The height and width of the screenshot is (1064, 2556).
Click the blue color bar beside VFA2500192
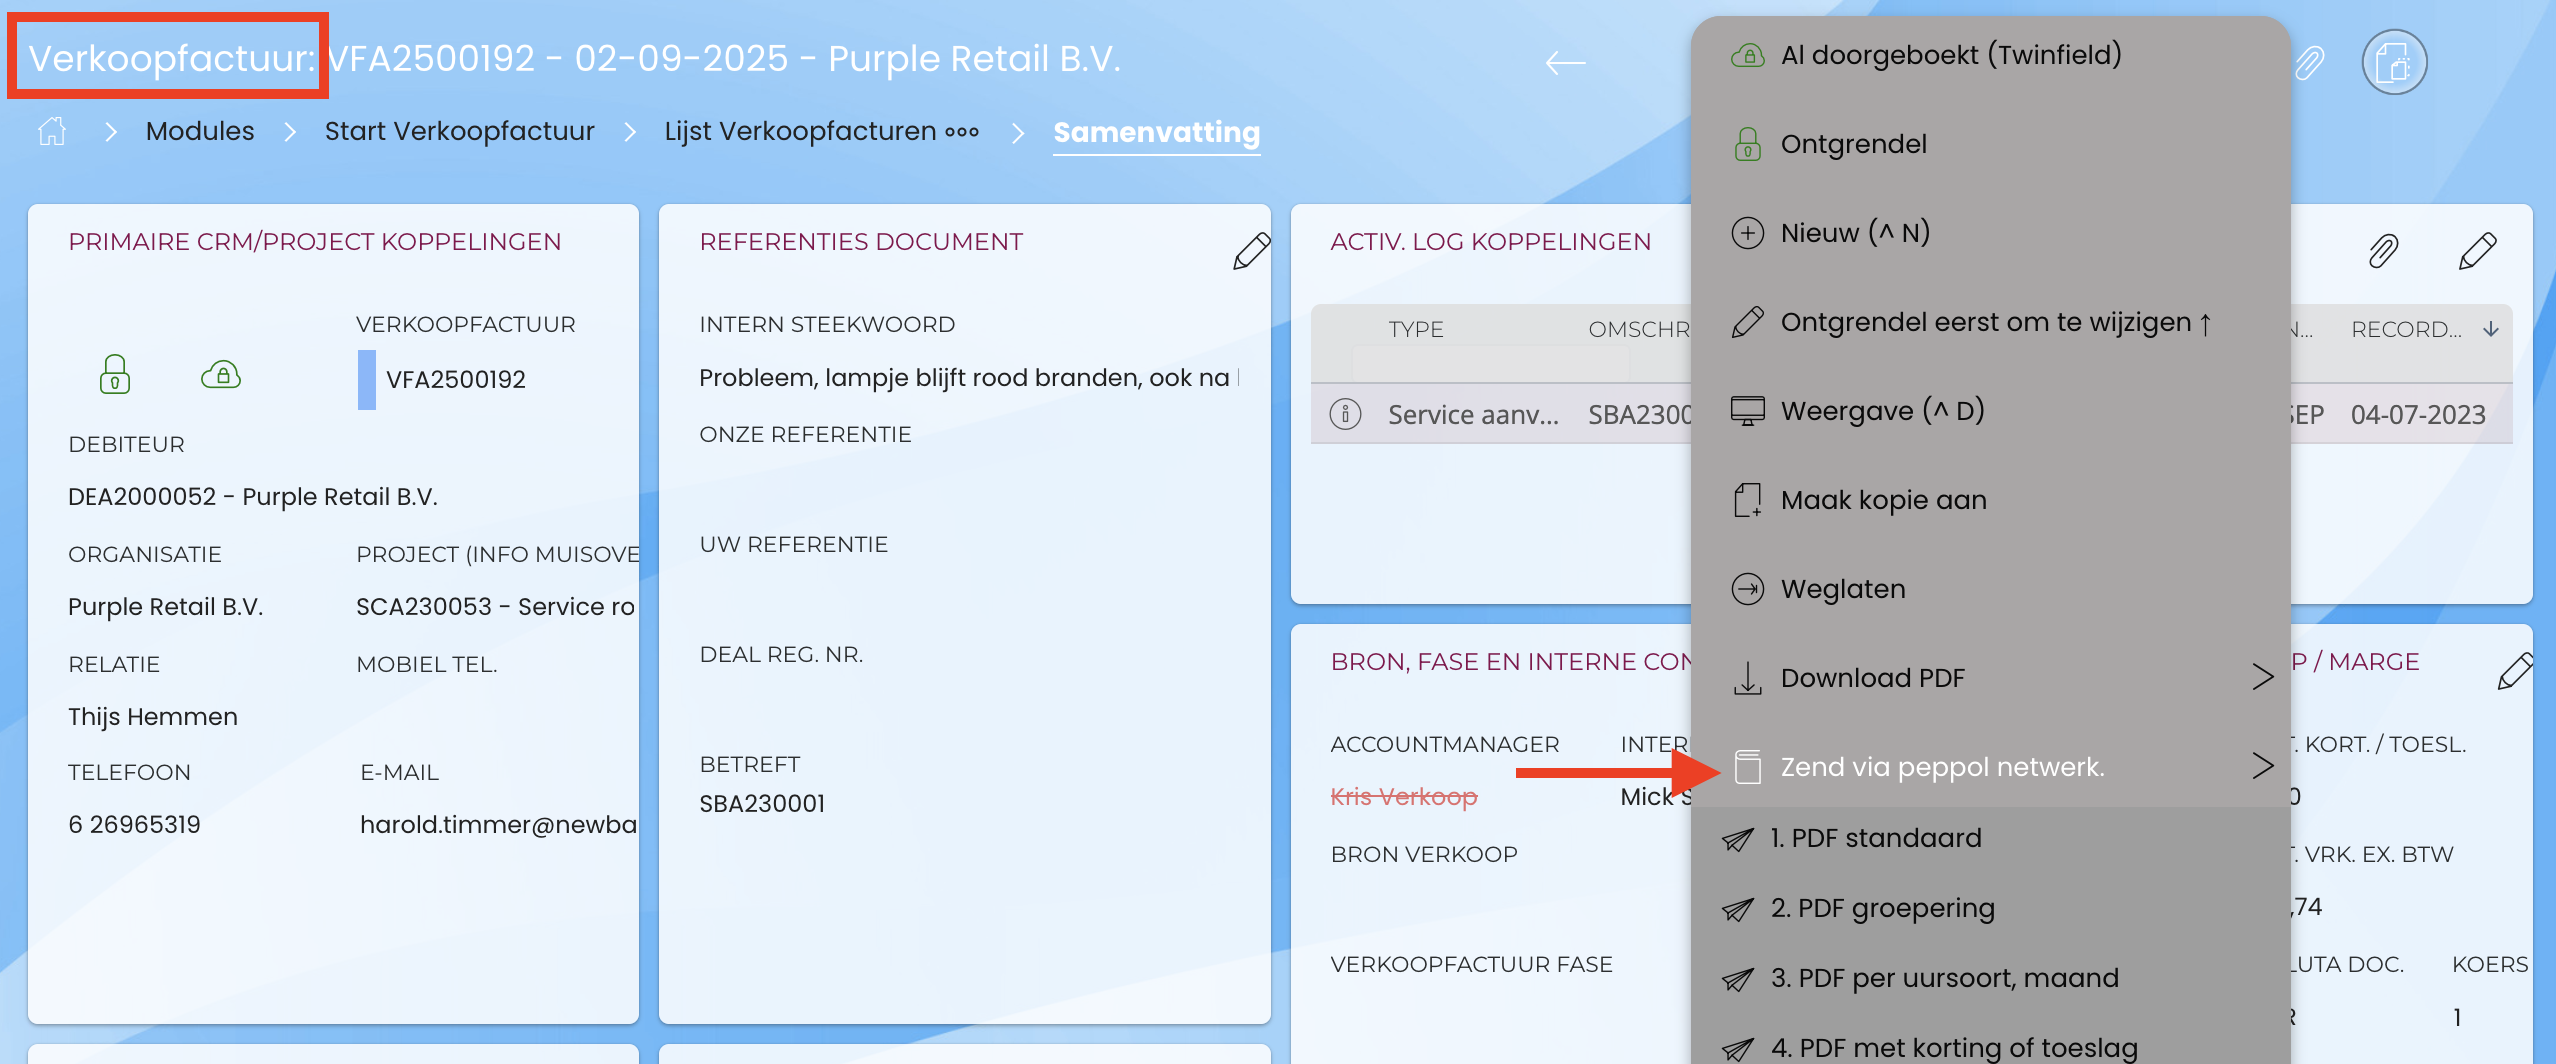(367, 379)
